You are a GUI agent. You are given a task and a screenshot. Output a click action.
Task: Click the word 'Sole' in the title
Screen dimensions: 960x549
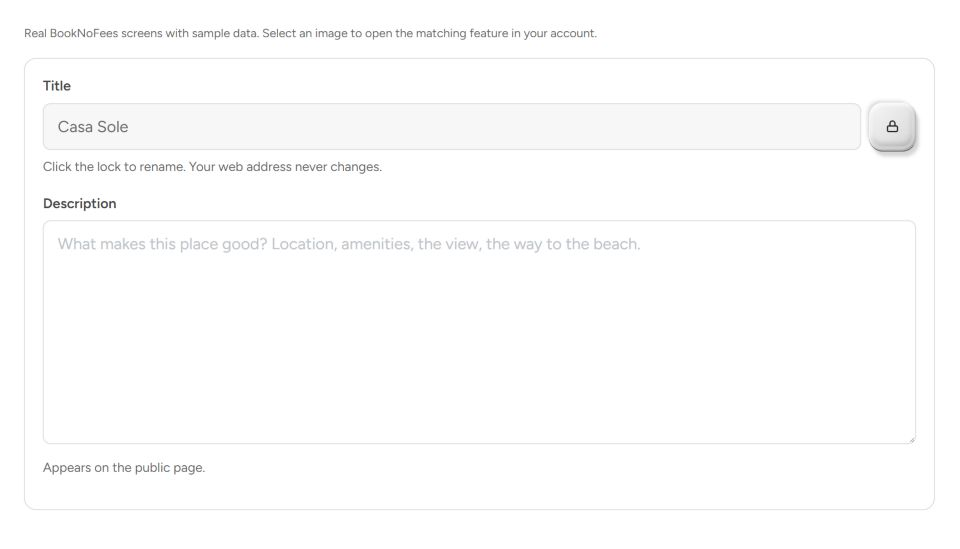pos(113,127)
